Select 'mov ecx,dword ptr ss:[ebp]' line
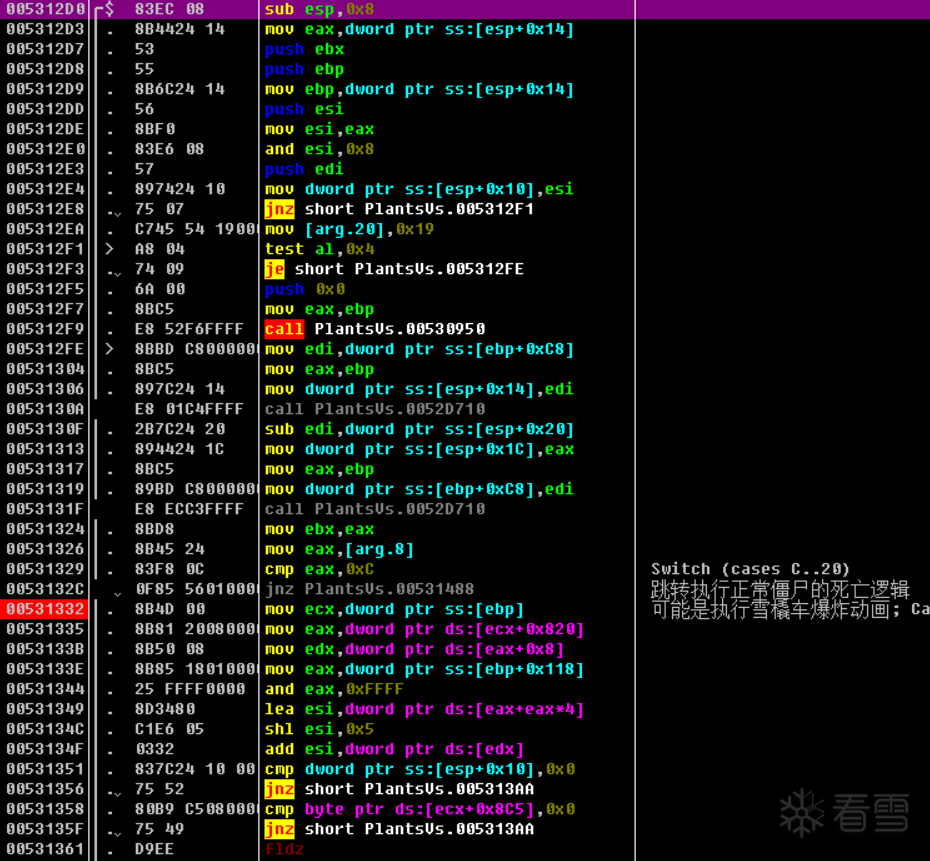The height and width of the screenshot is (861, 930). 394,609
